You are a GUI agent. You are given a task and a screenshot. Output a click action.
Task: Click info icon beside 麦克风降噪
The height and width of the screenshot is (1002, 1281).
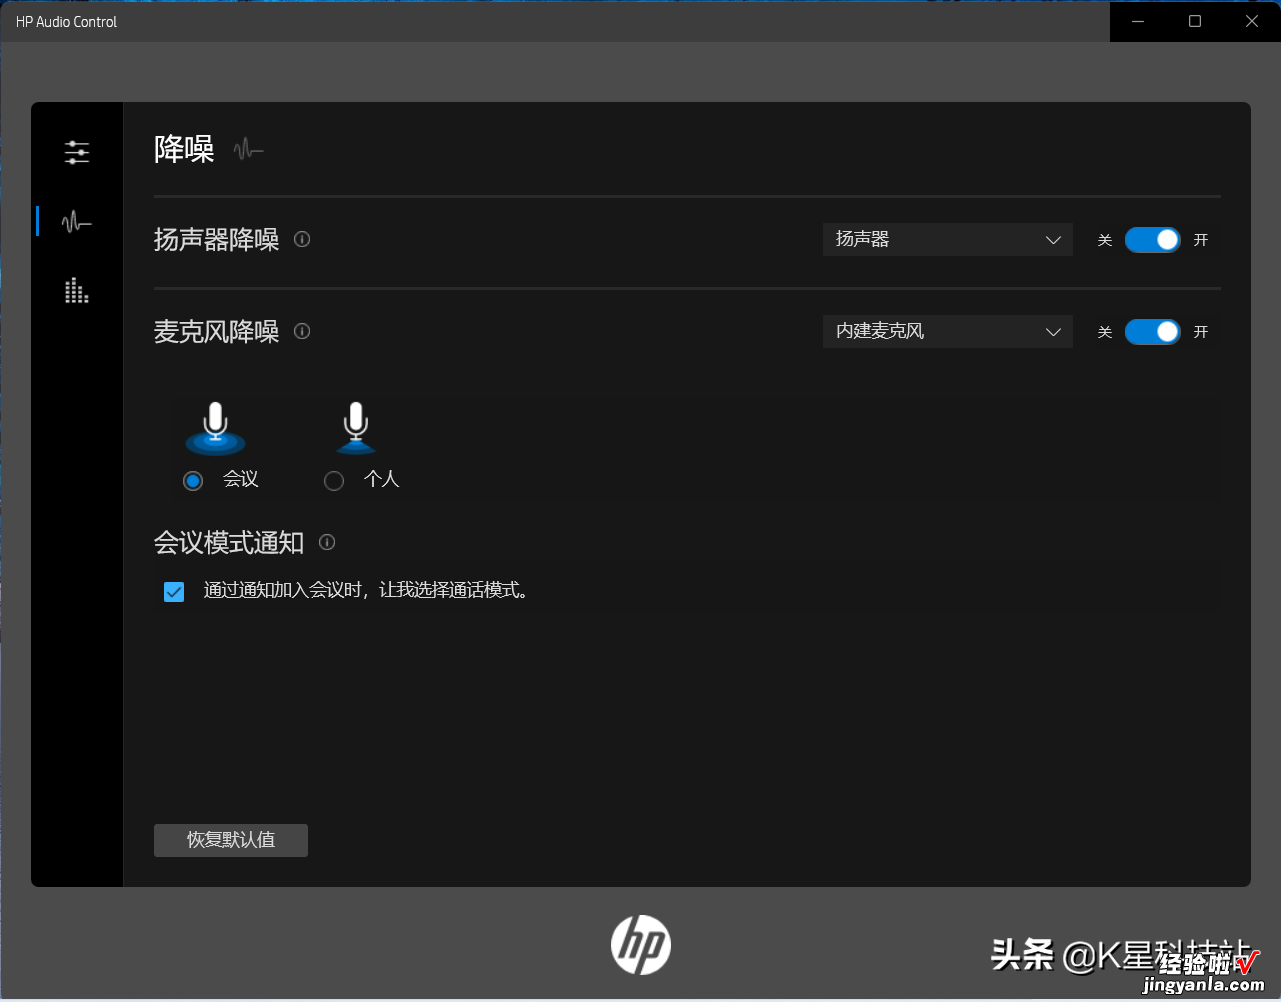coord(302,331)
